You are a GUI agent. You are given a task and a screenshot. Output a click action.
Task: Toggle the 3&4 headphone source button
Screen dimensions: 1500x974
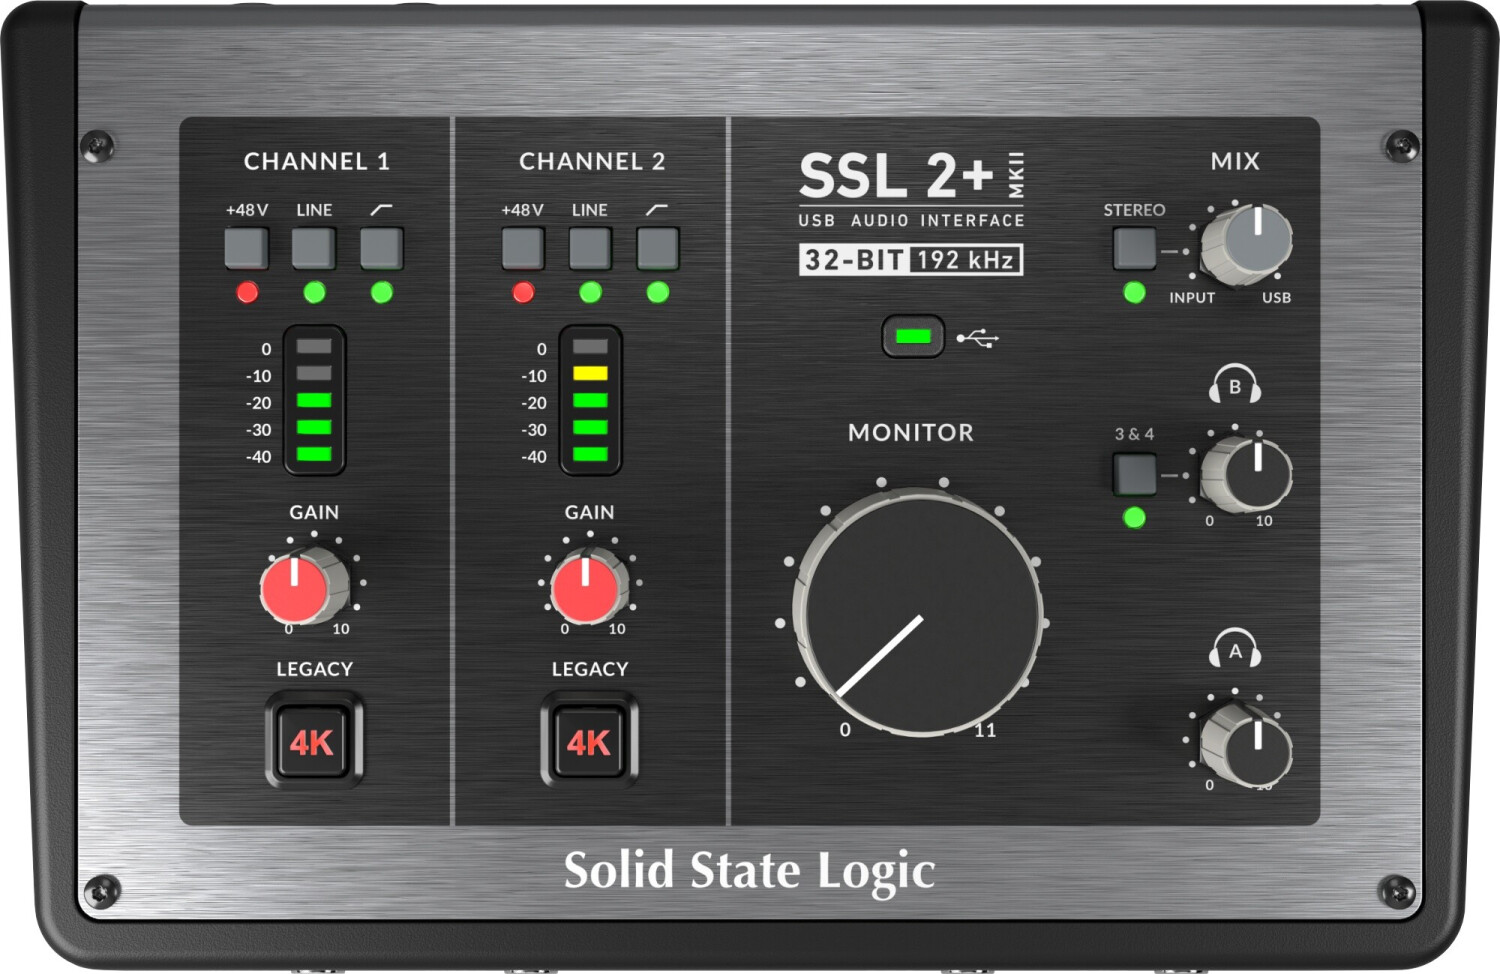(x=1134, y=473)
